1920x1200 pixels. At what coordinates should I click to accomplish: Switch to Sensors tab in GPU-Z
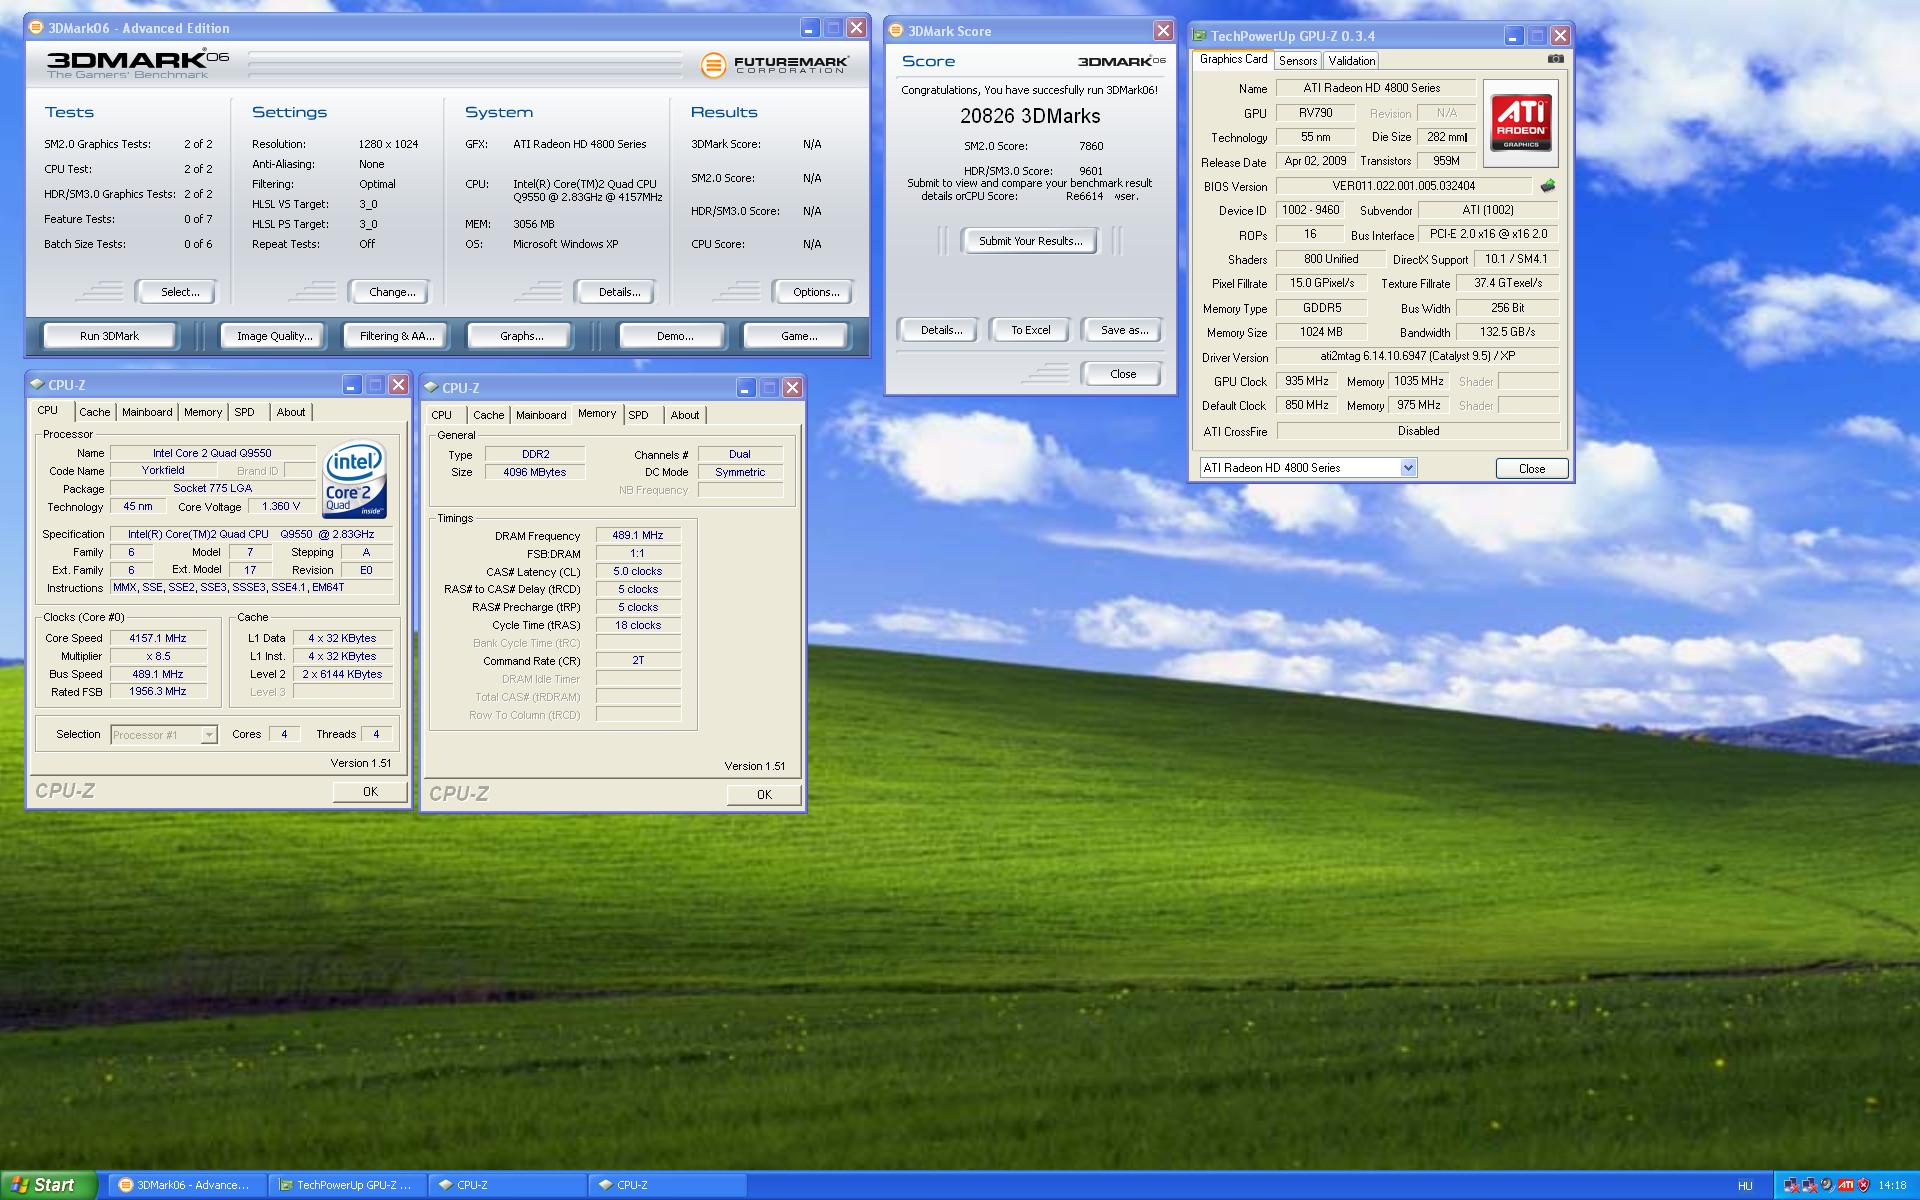[1298, 61]
